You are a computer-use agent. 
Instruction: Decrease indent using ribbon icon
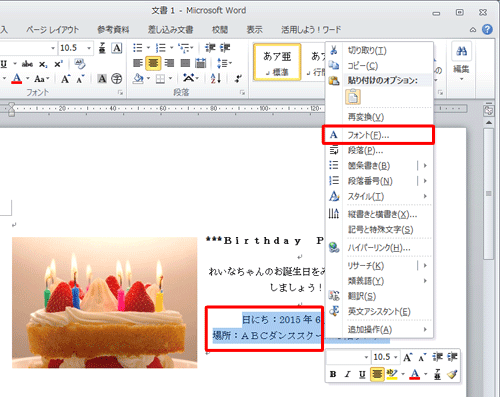pyautogui.click(x=210, y=48)
